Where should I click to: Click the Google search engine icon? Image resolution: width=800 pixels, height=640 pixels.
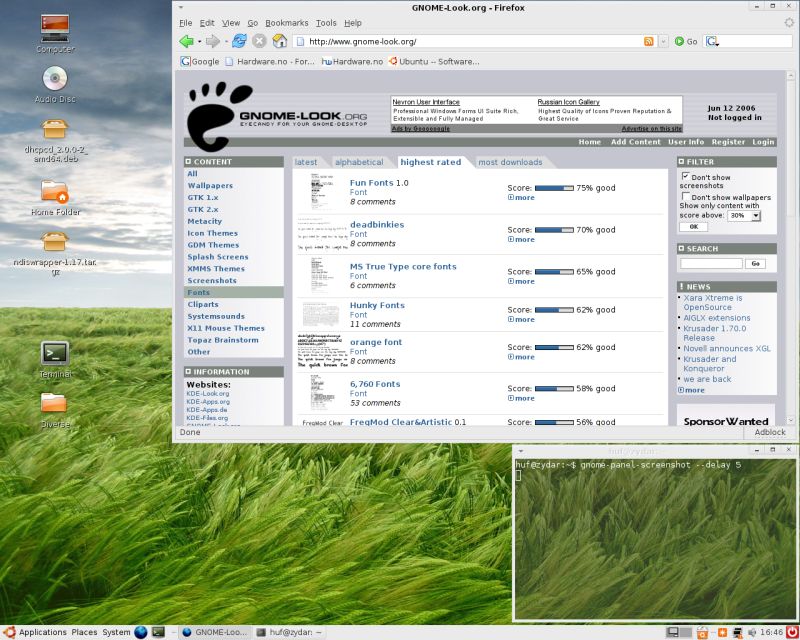(712, 41)
